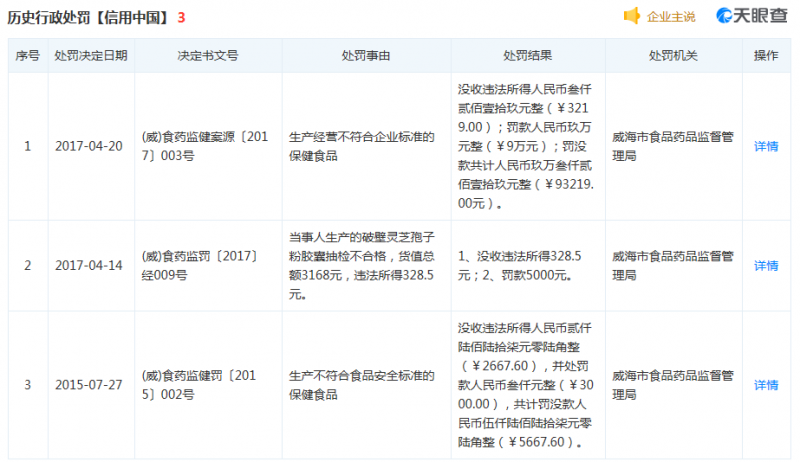Click the 天眼查 logo

[x=753, y=16]
